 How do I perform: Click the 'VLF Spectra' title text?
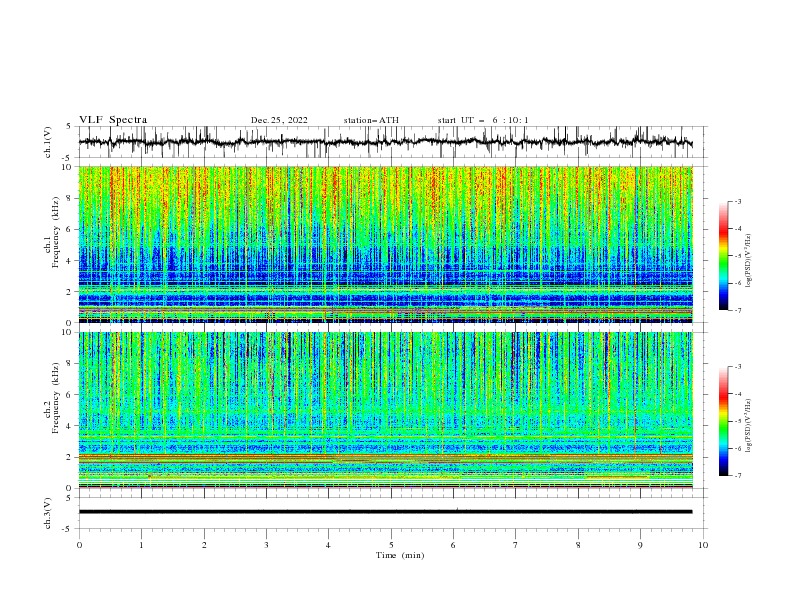113,120
